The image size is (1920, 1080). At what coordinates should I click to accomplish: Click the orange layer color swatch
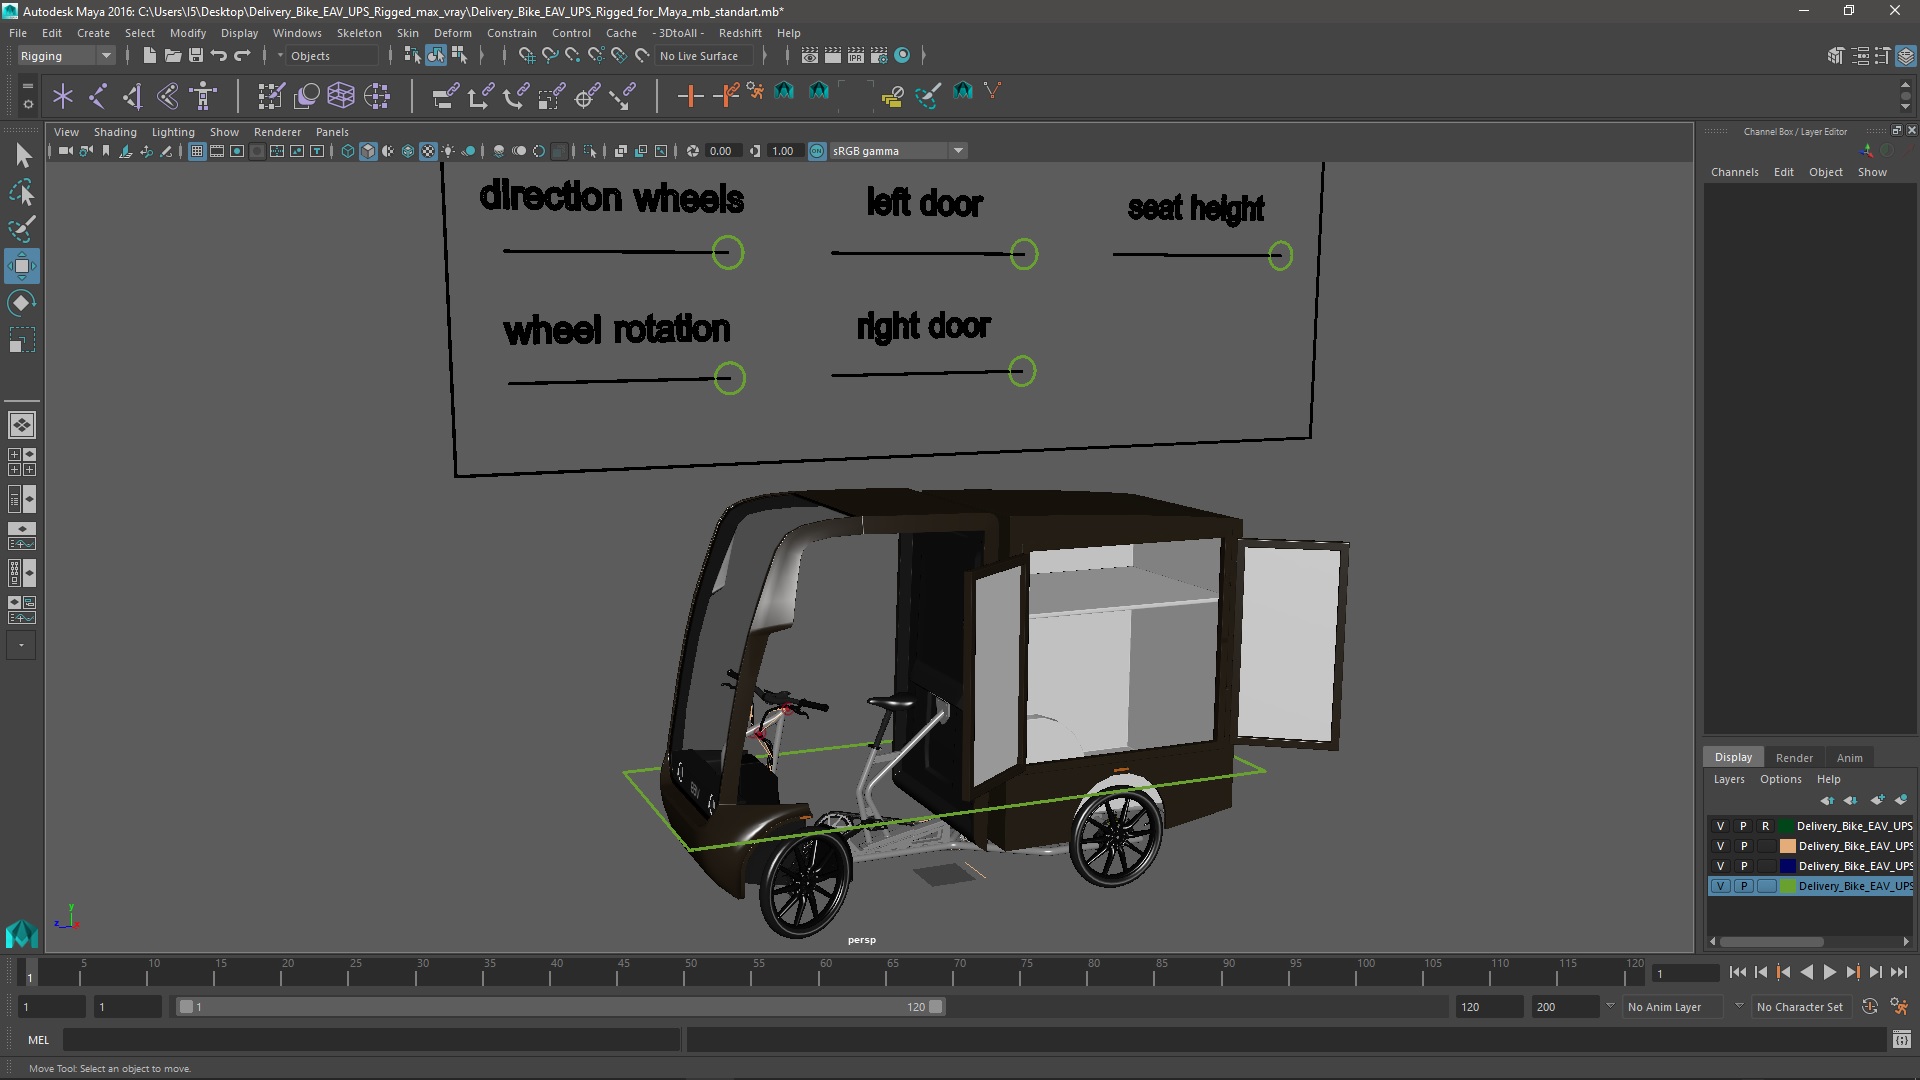coord(1787,846)
